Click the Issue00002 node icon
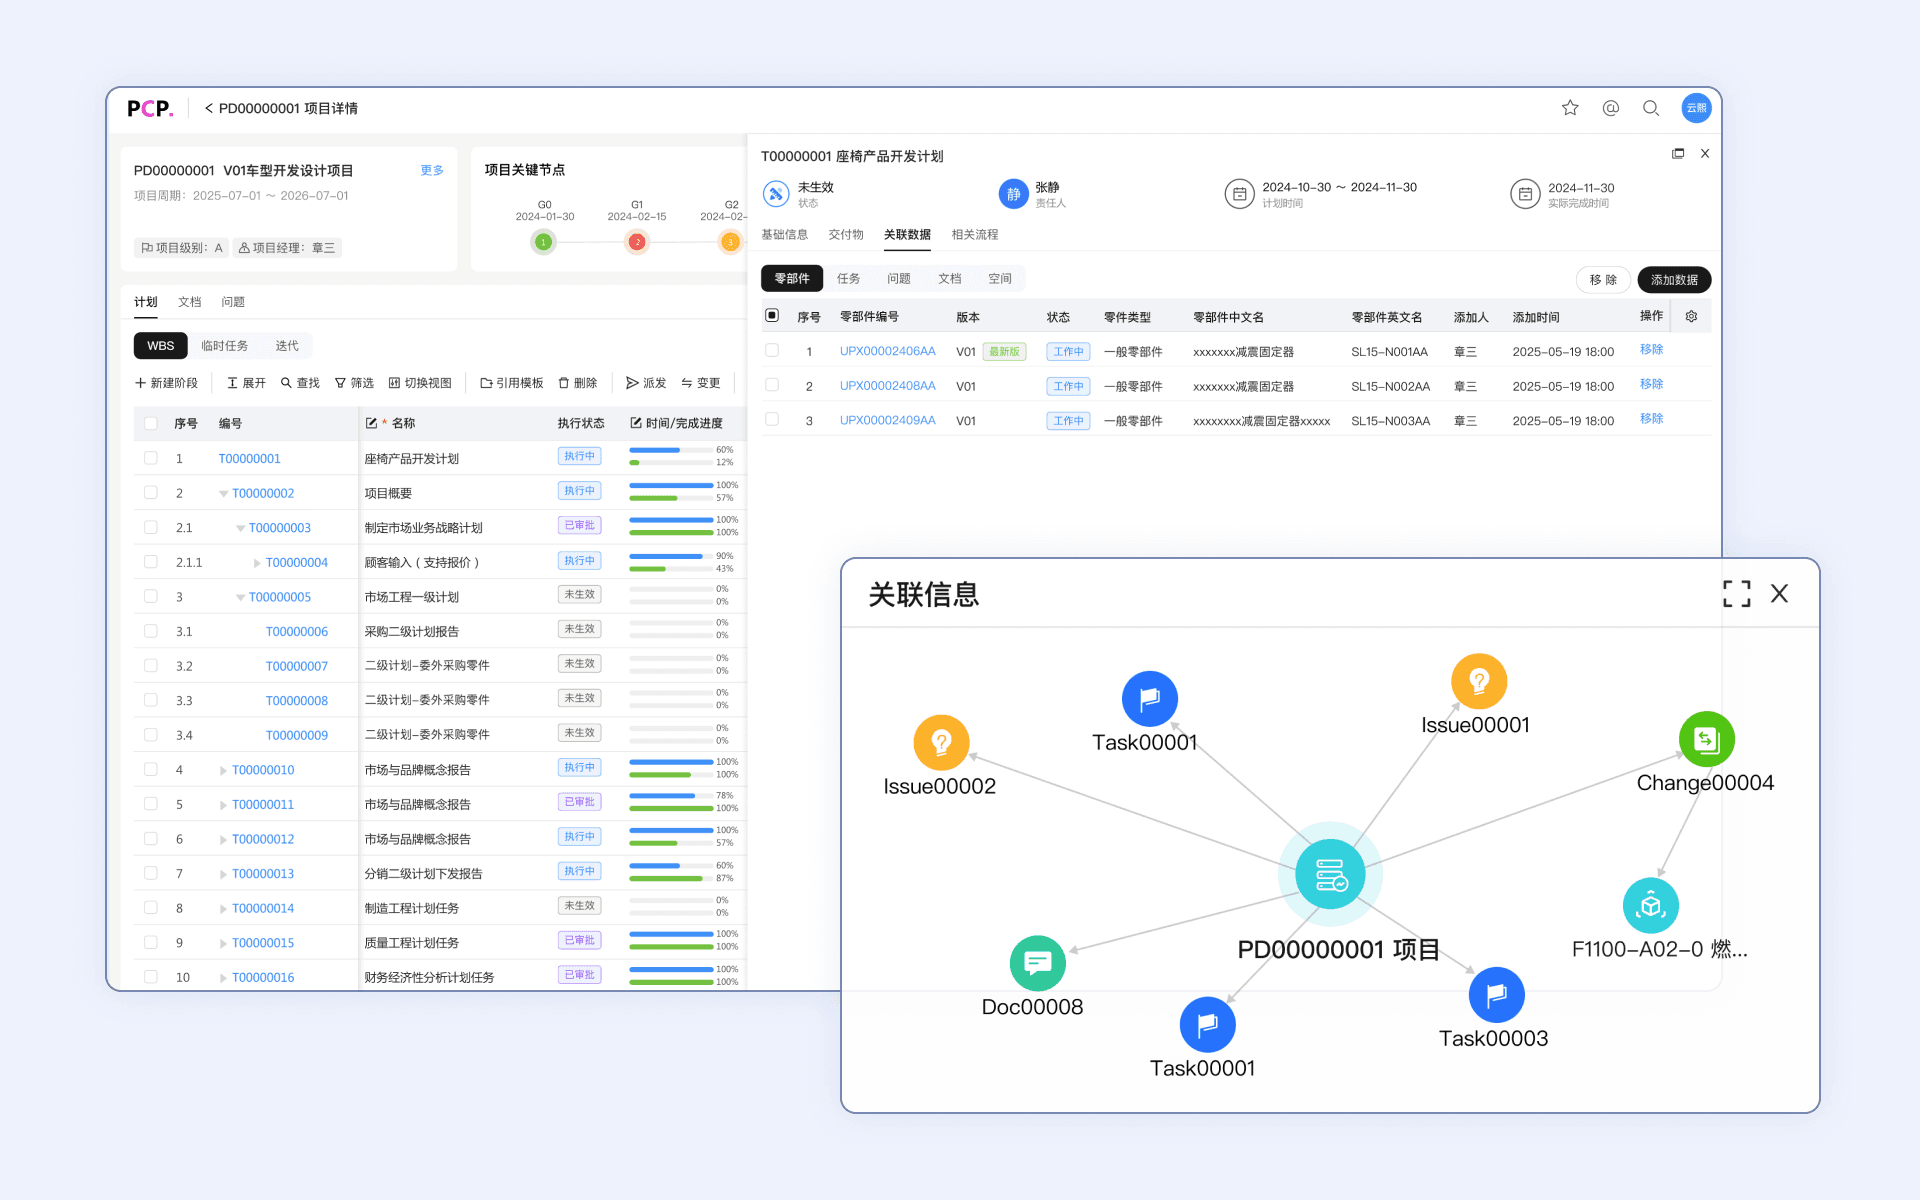The height and width of the screenshot is (1200, 1920). [941, 743]
